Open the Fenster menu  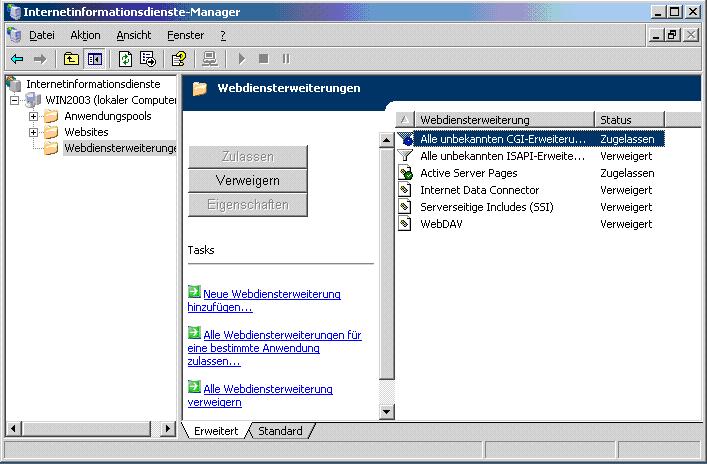(185, 35)
